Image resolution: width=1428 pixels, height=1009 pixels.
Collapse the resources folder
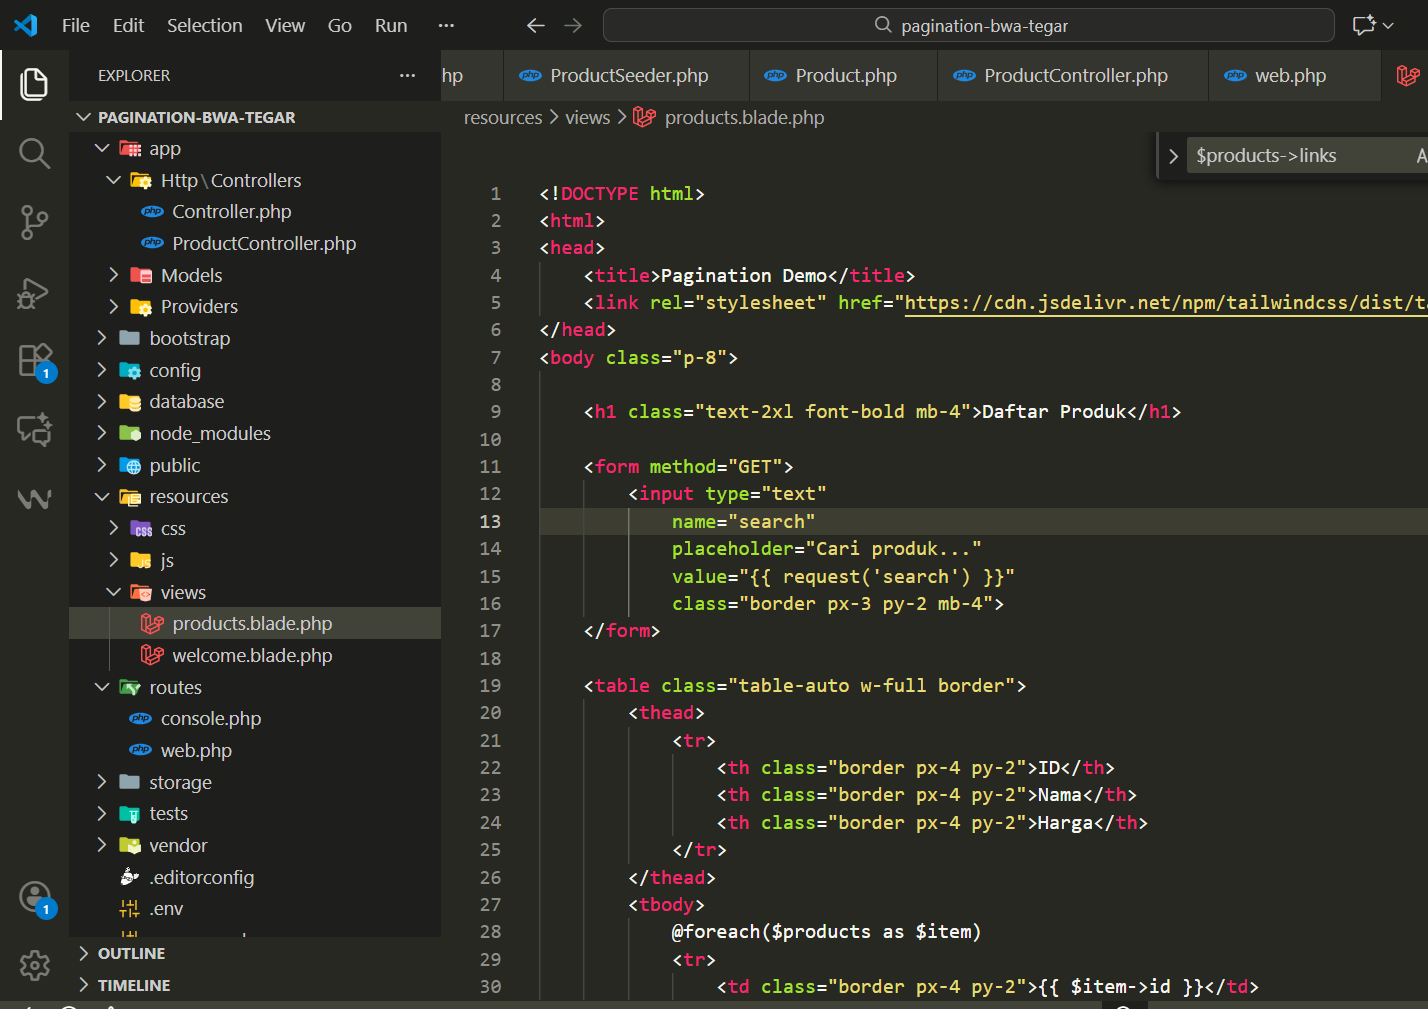(188, 497)
